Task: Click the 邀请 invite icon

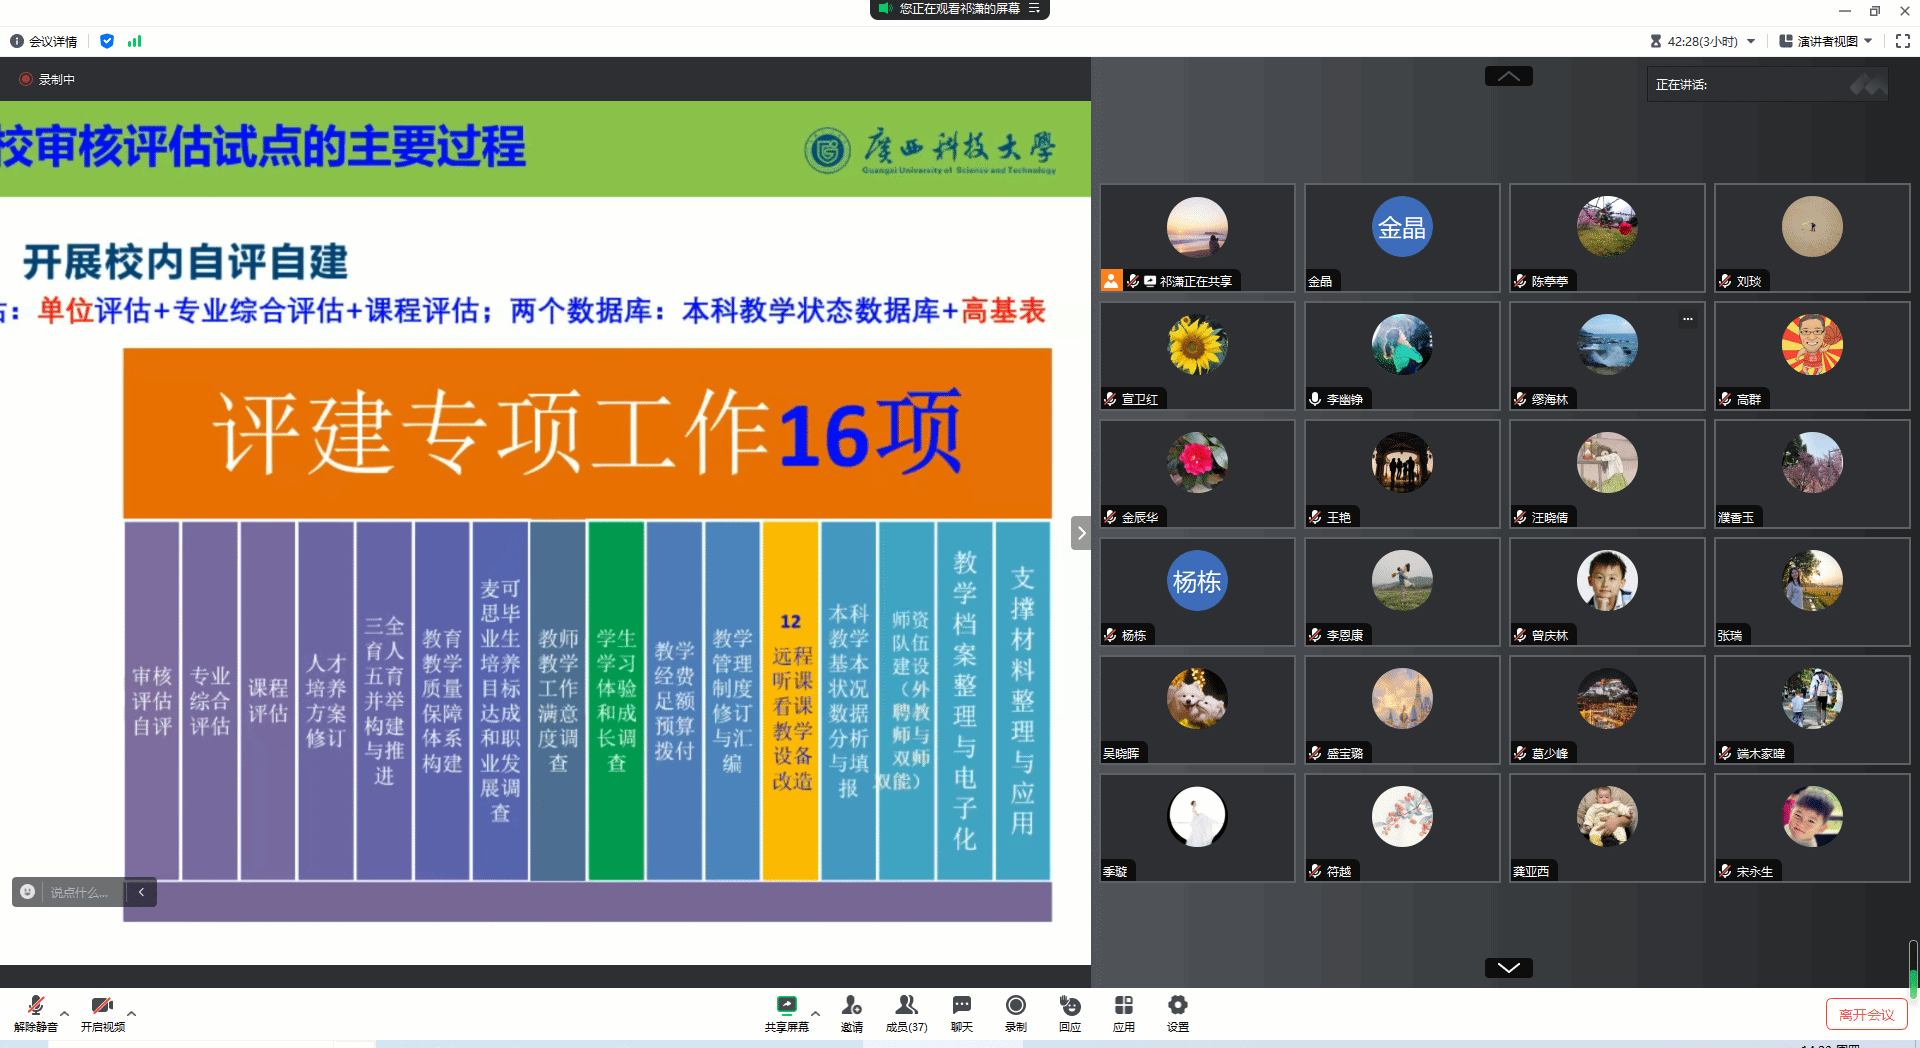Action: tap(851, 1011)
